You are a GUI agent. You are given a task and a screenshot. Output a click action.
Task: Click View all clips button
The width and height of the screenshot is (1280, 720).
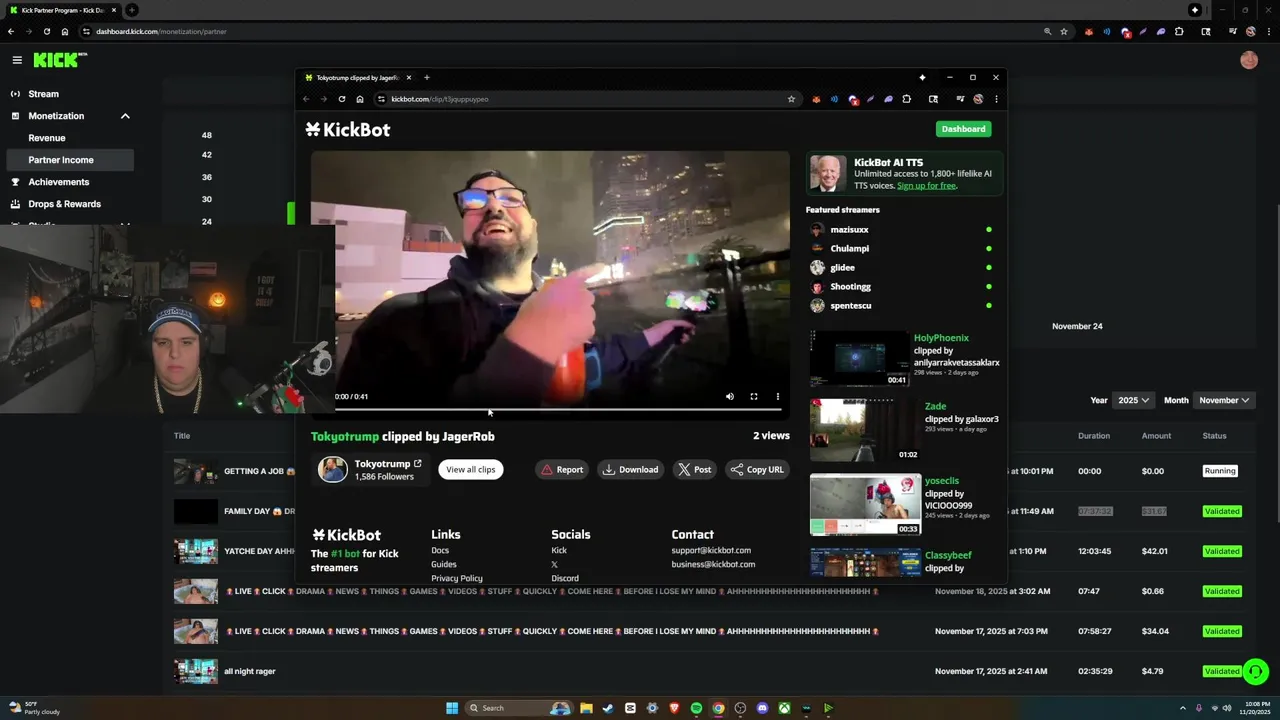click(471, 469)
